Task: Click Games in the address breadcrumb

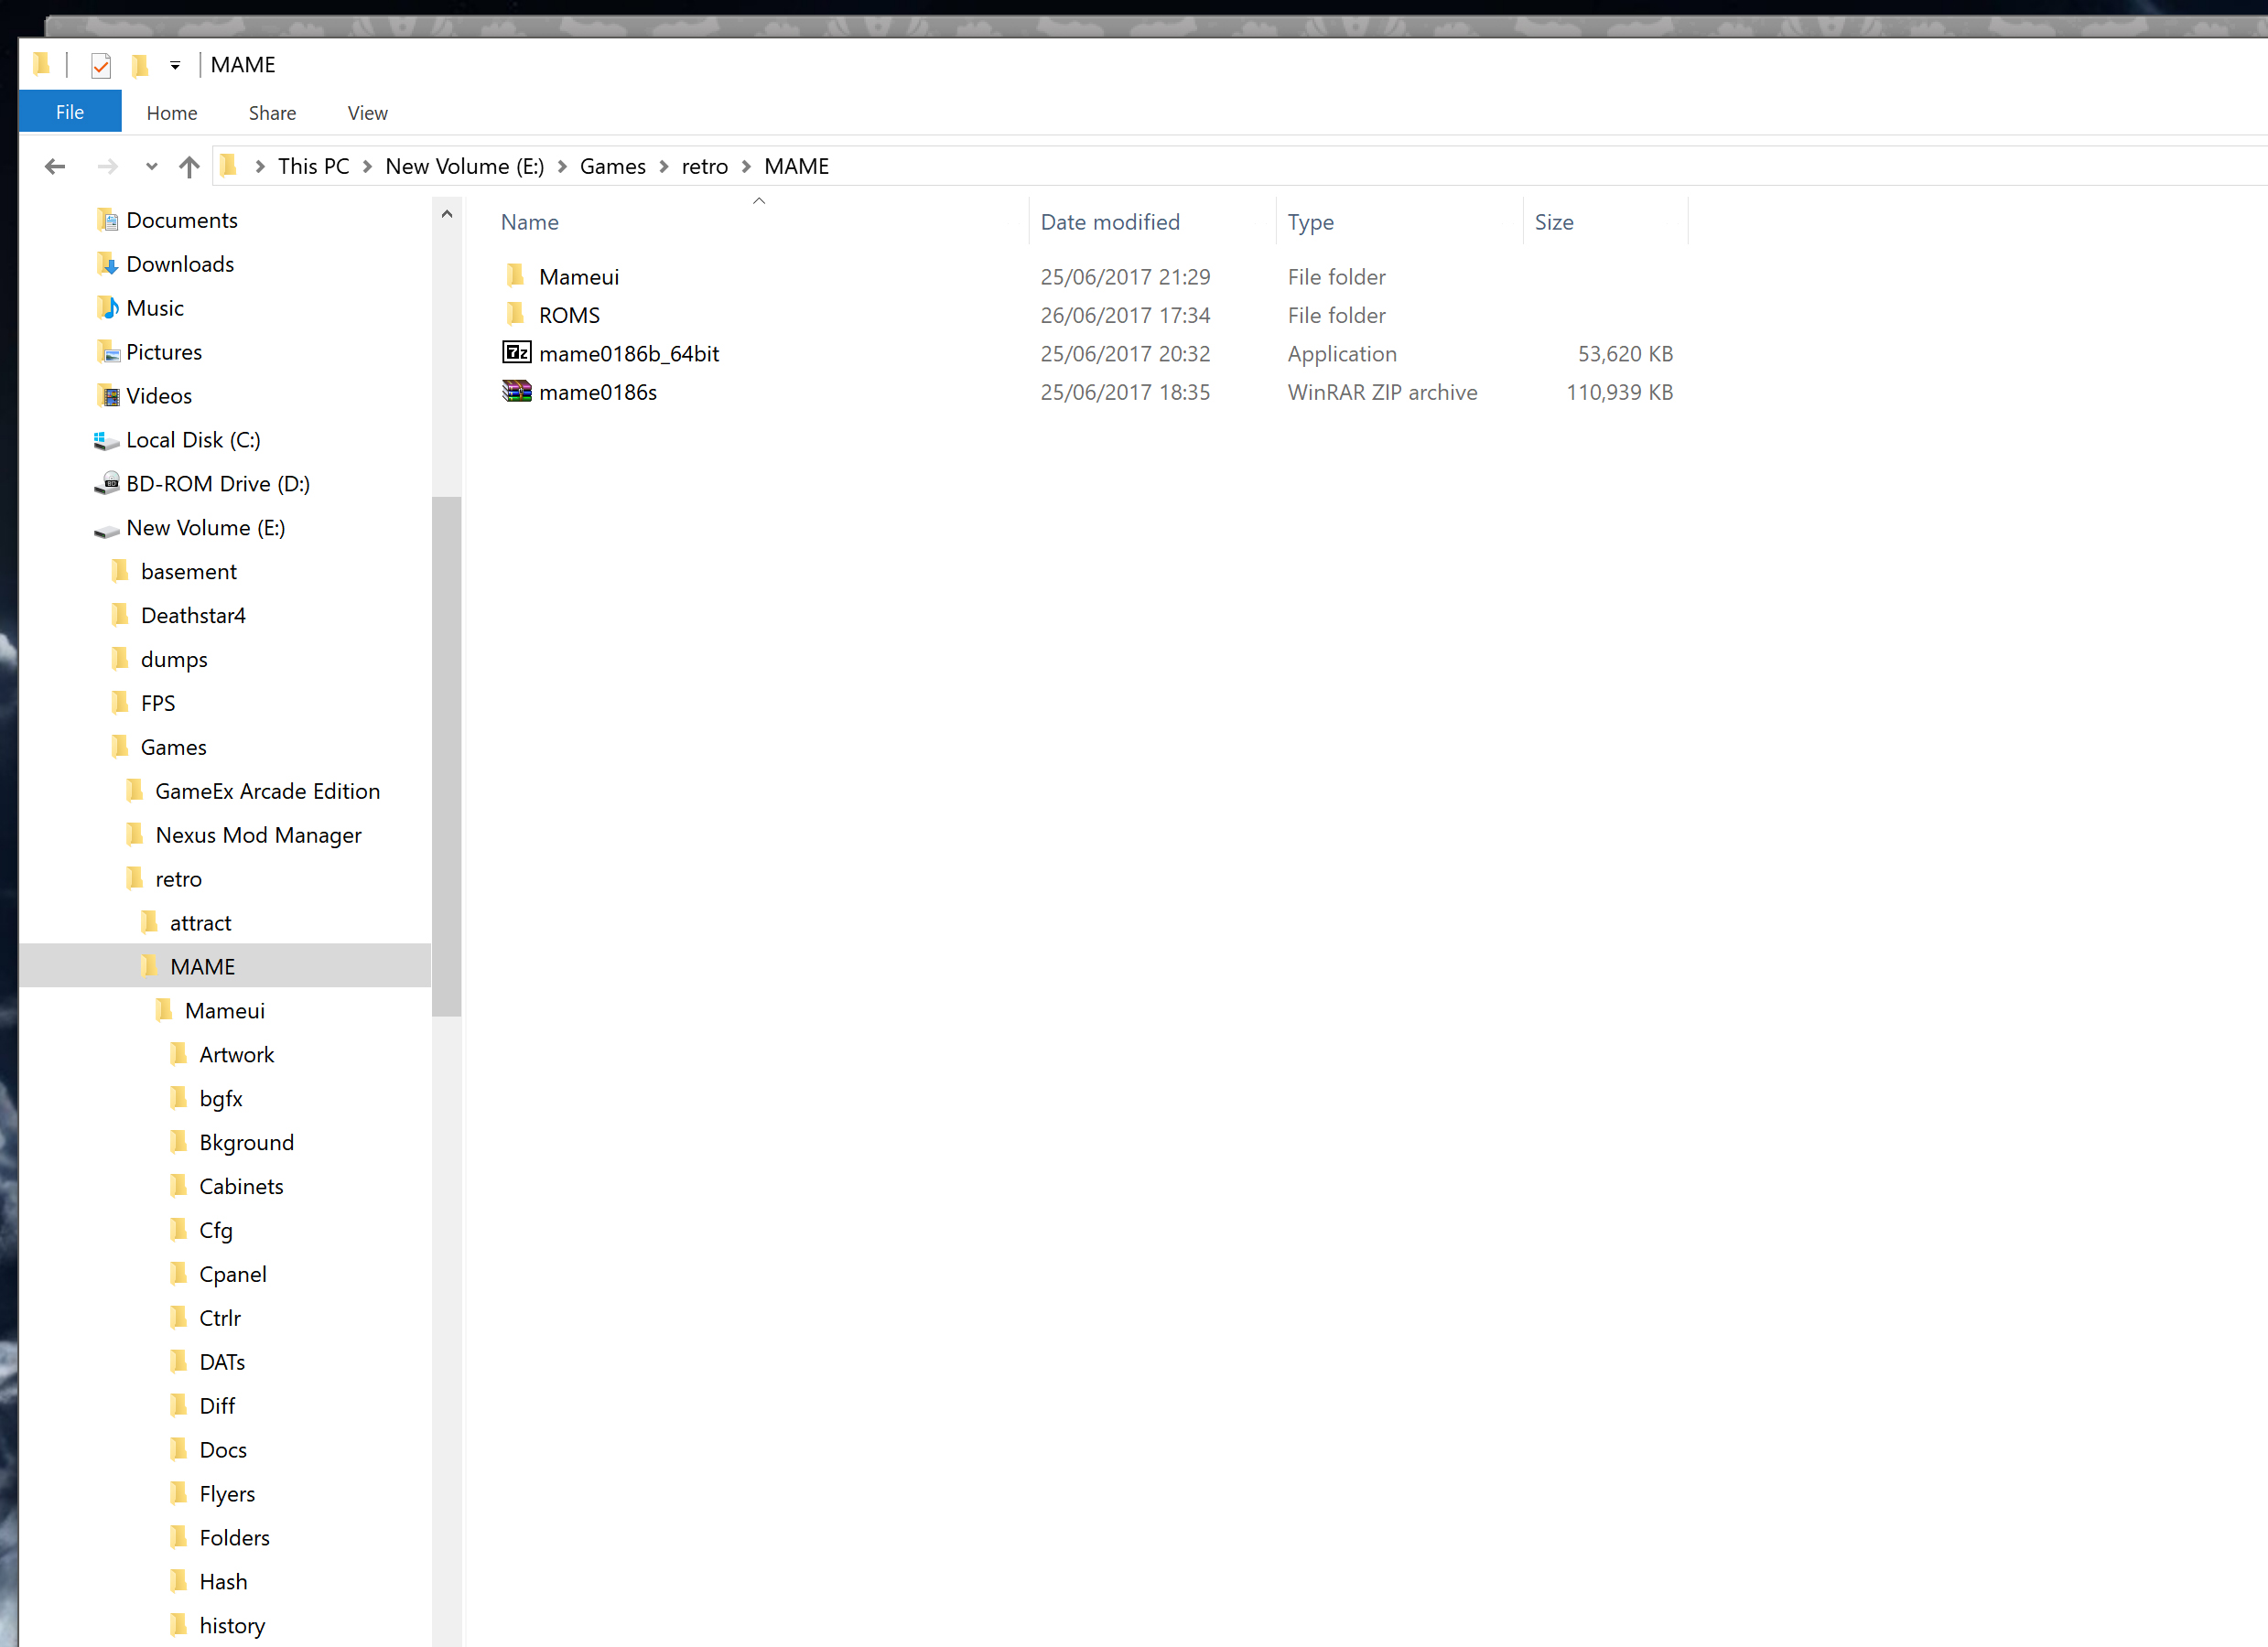Action: [x=612, y=166]
